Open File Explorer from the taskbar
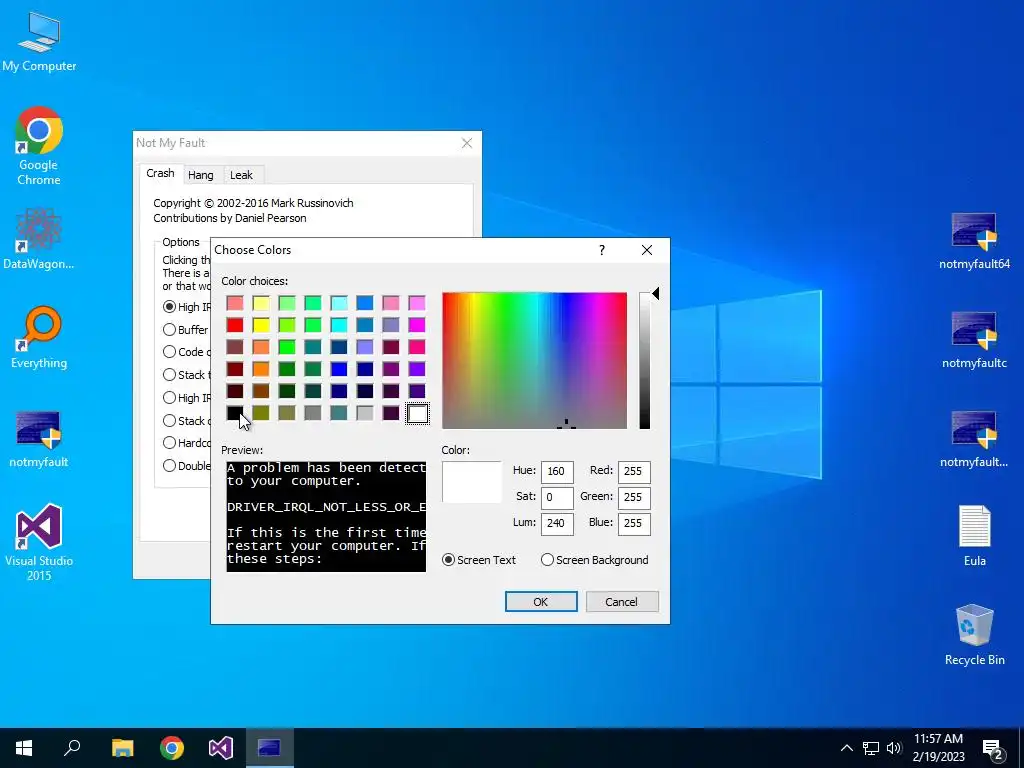The width and height of the screenshot is (1024, 768). click(x=122, y=748)
